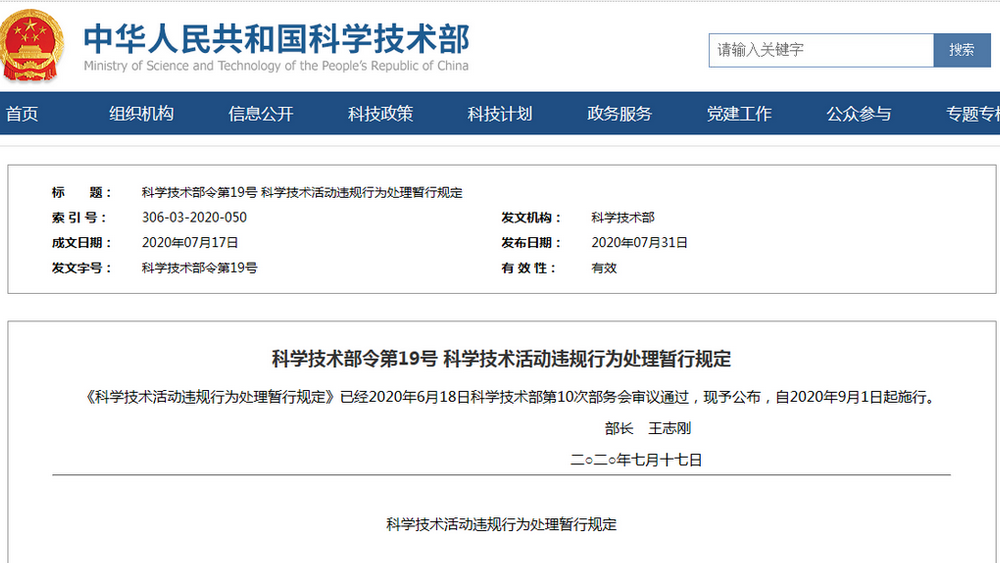Click the index number 306-03-2020-050
1000x563 pixels.
(x=194, y=217)
